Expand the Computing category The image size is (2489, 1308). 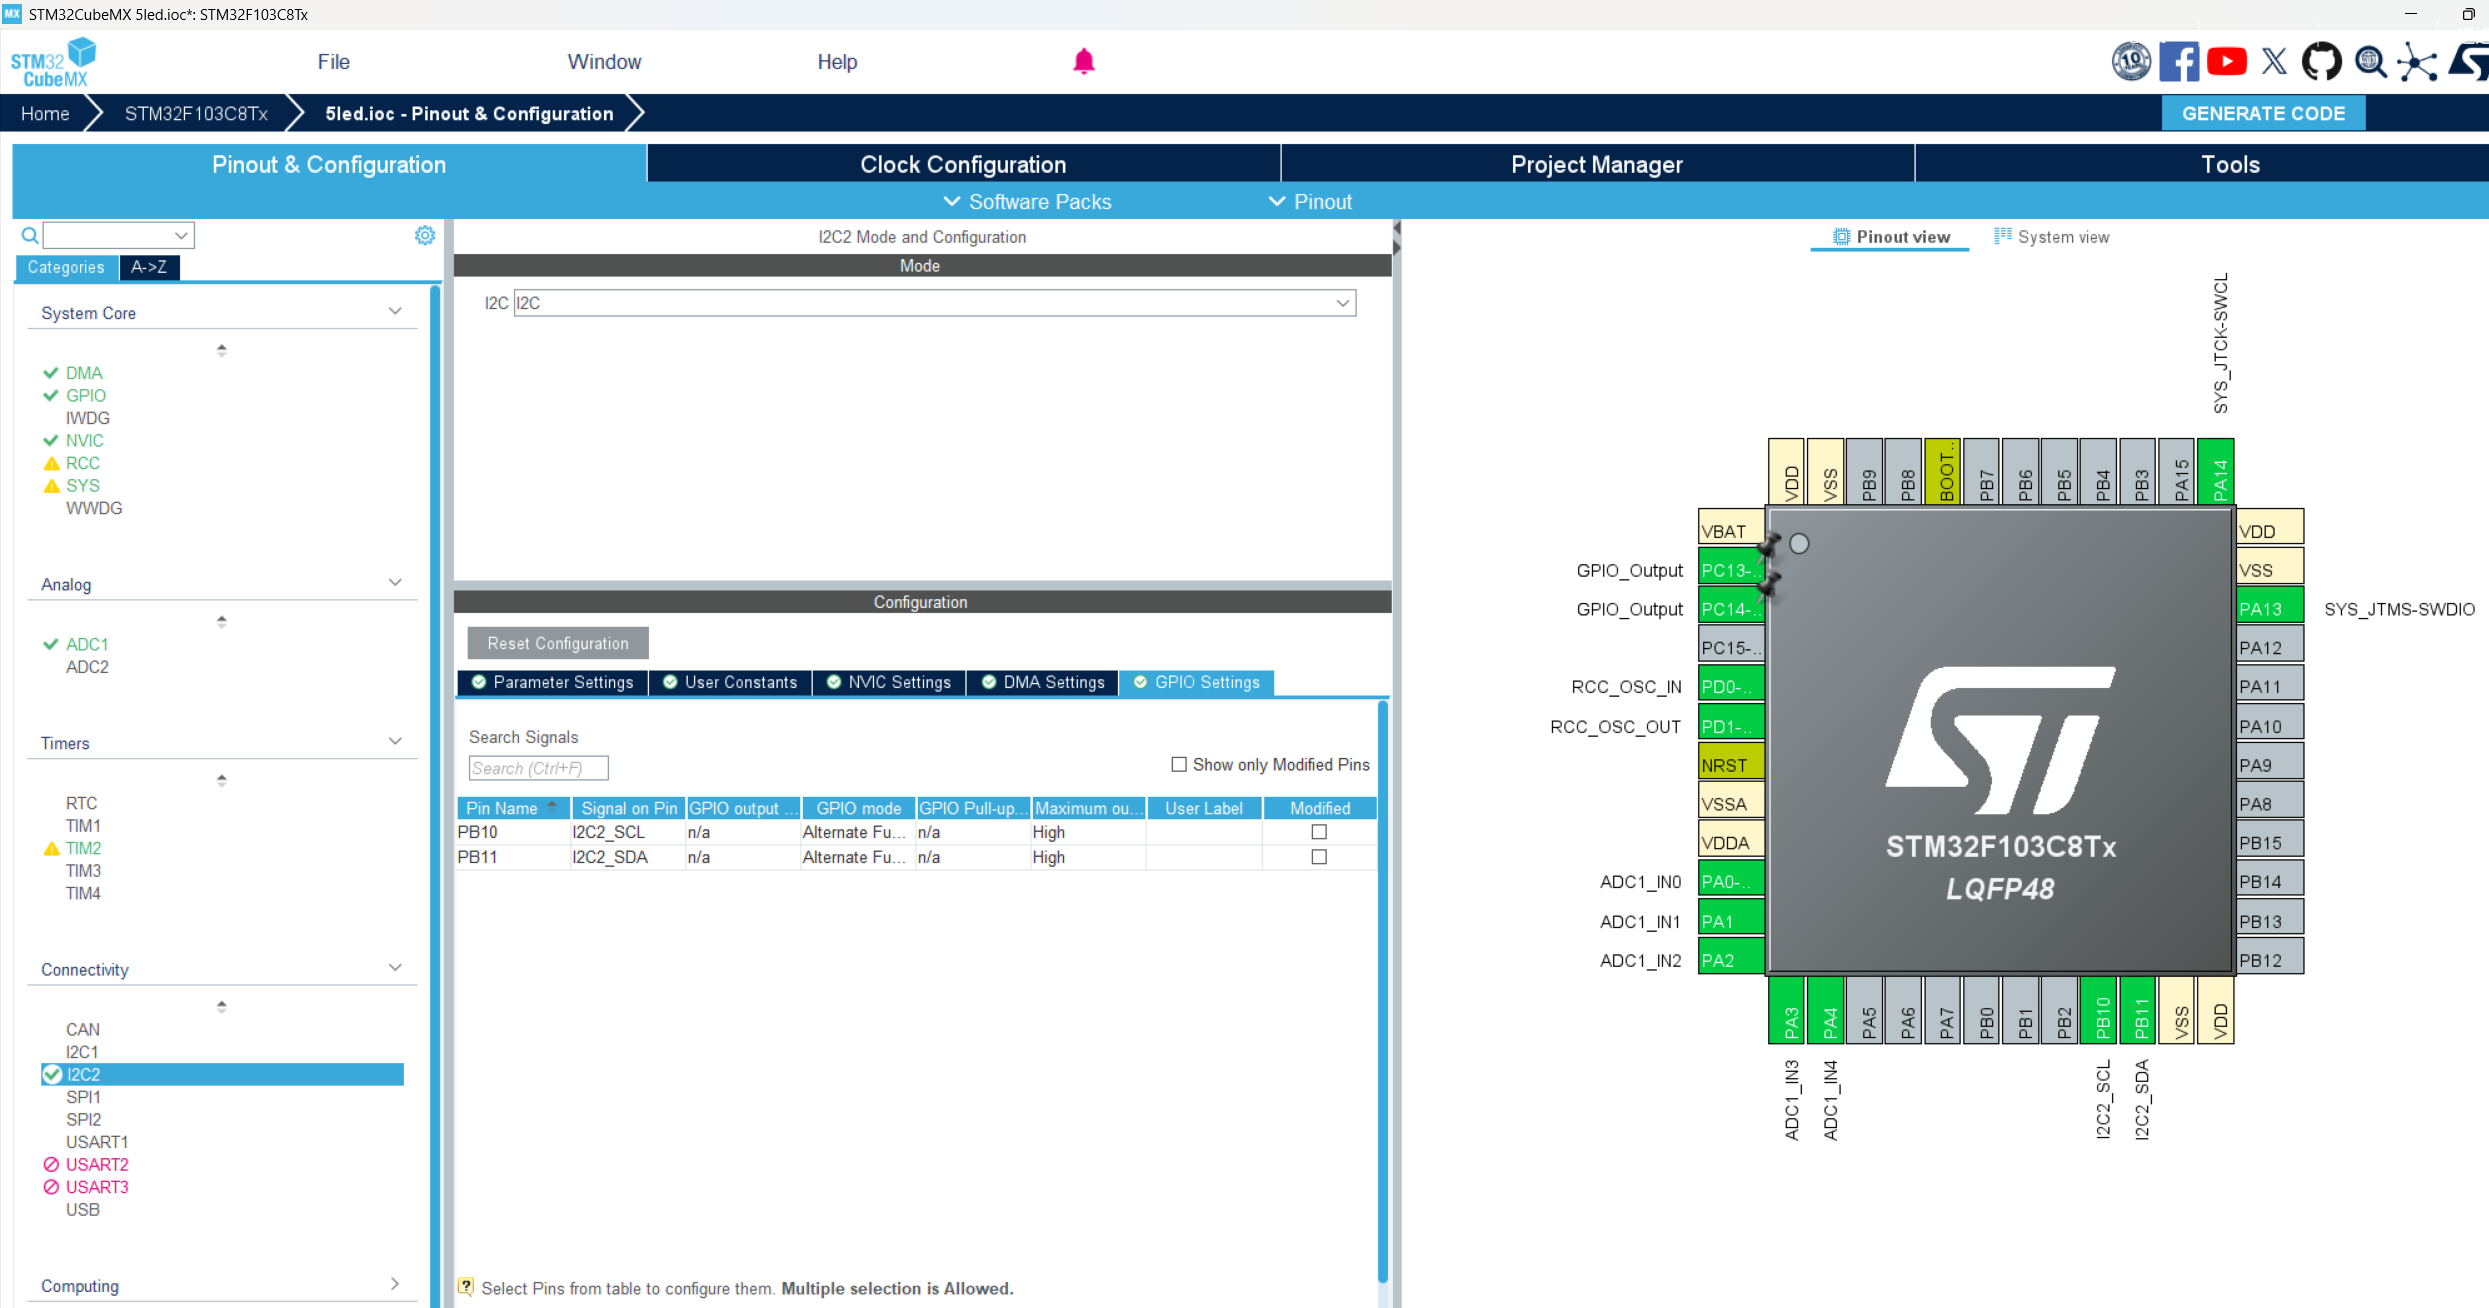(x=395, y=1285)
